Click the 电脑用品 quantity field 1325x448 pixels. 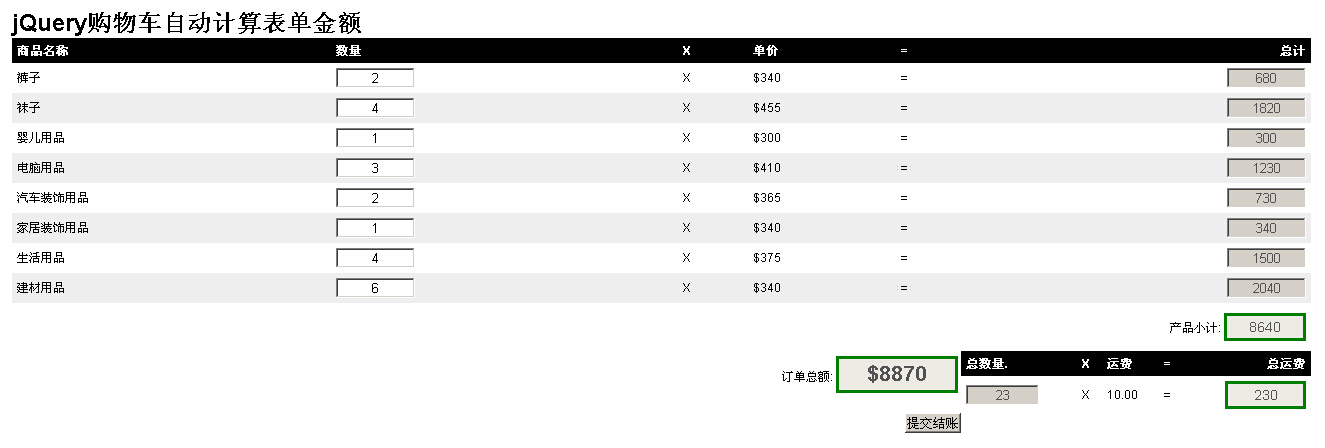coord(375,168)
